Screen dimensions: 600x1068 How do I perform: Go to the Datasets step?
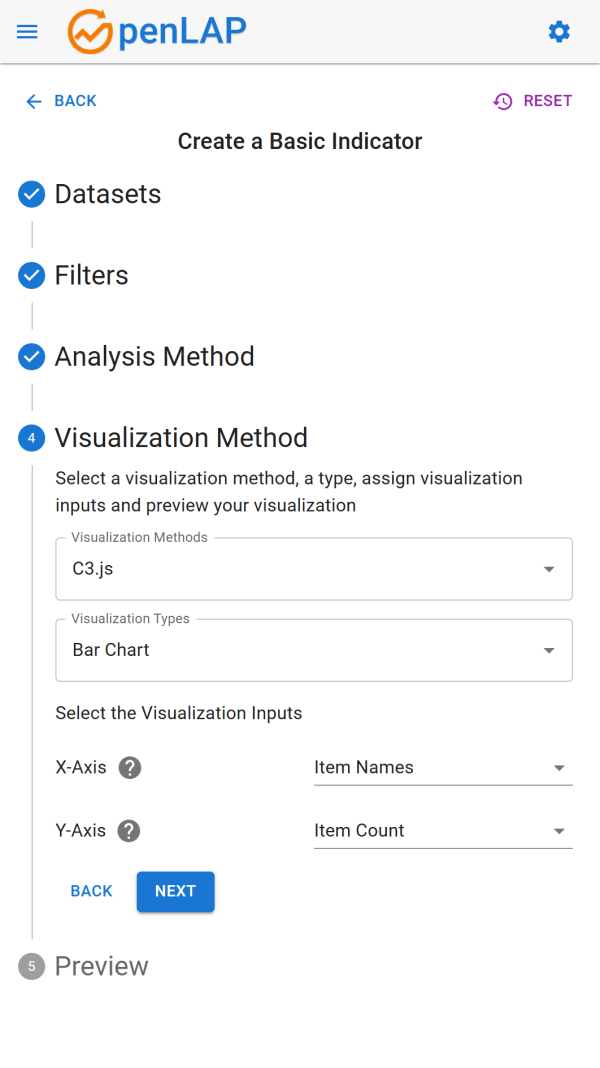click(108, 194)
